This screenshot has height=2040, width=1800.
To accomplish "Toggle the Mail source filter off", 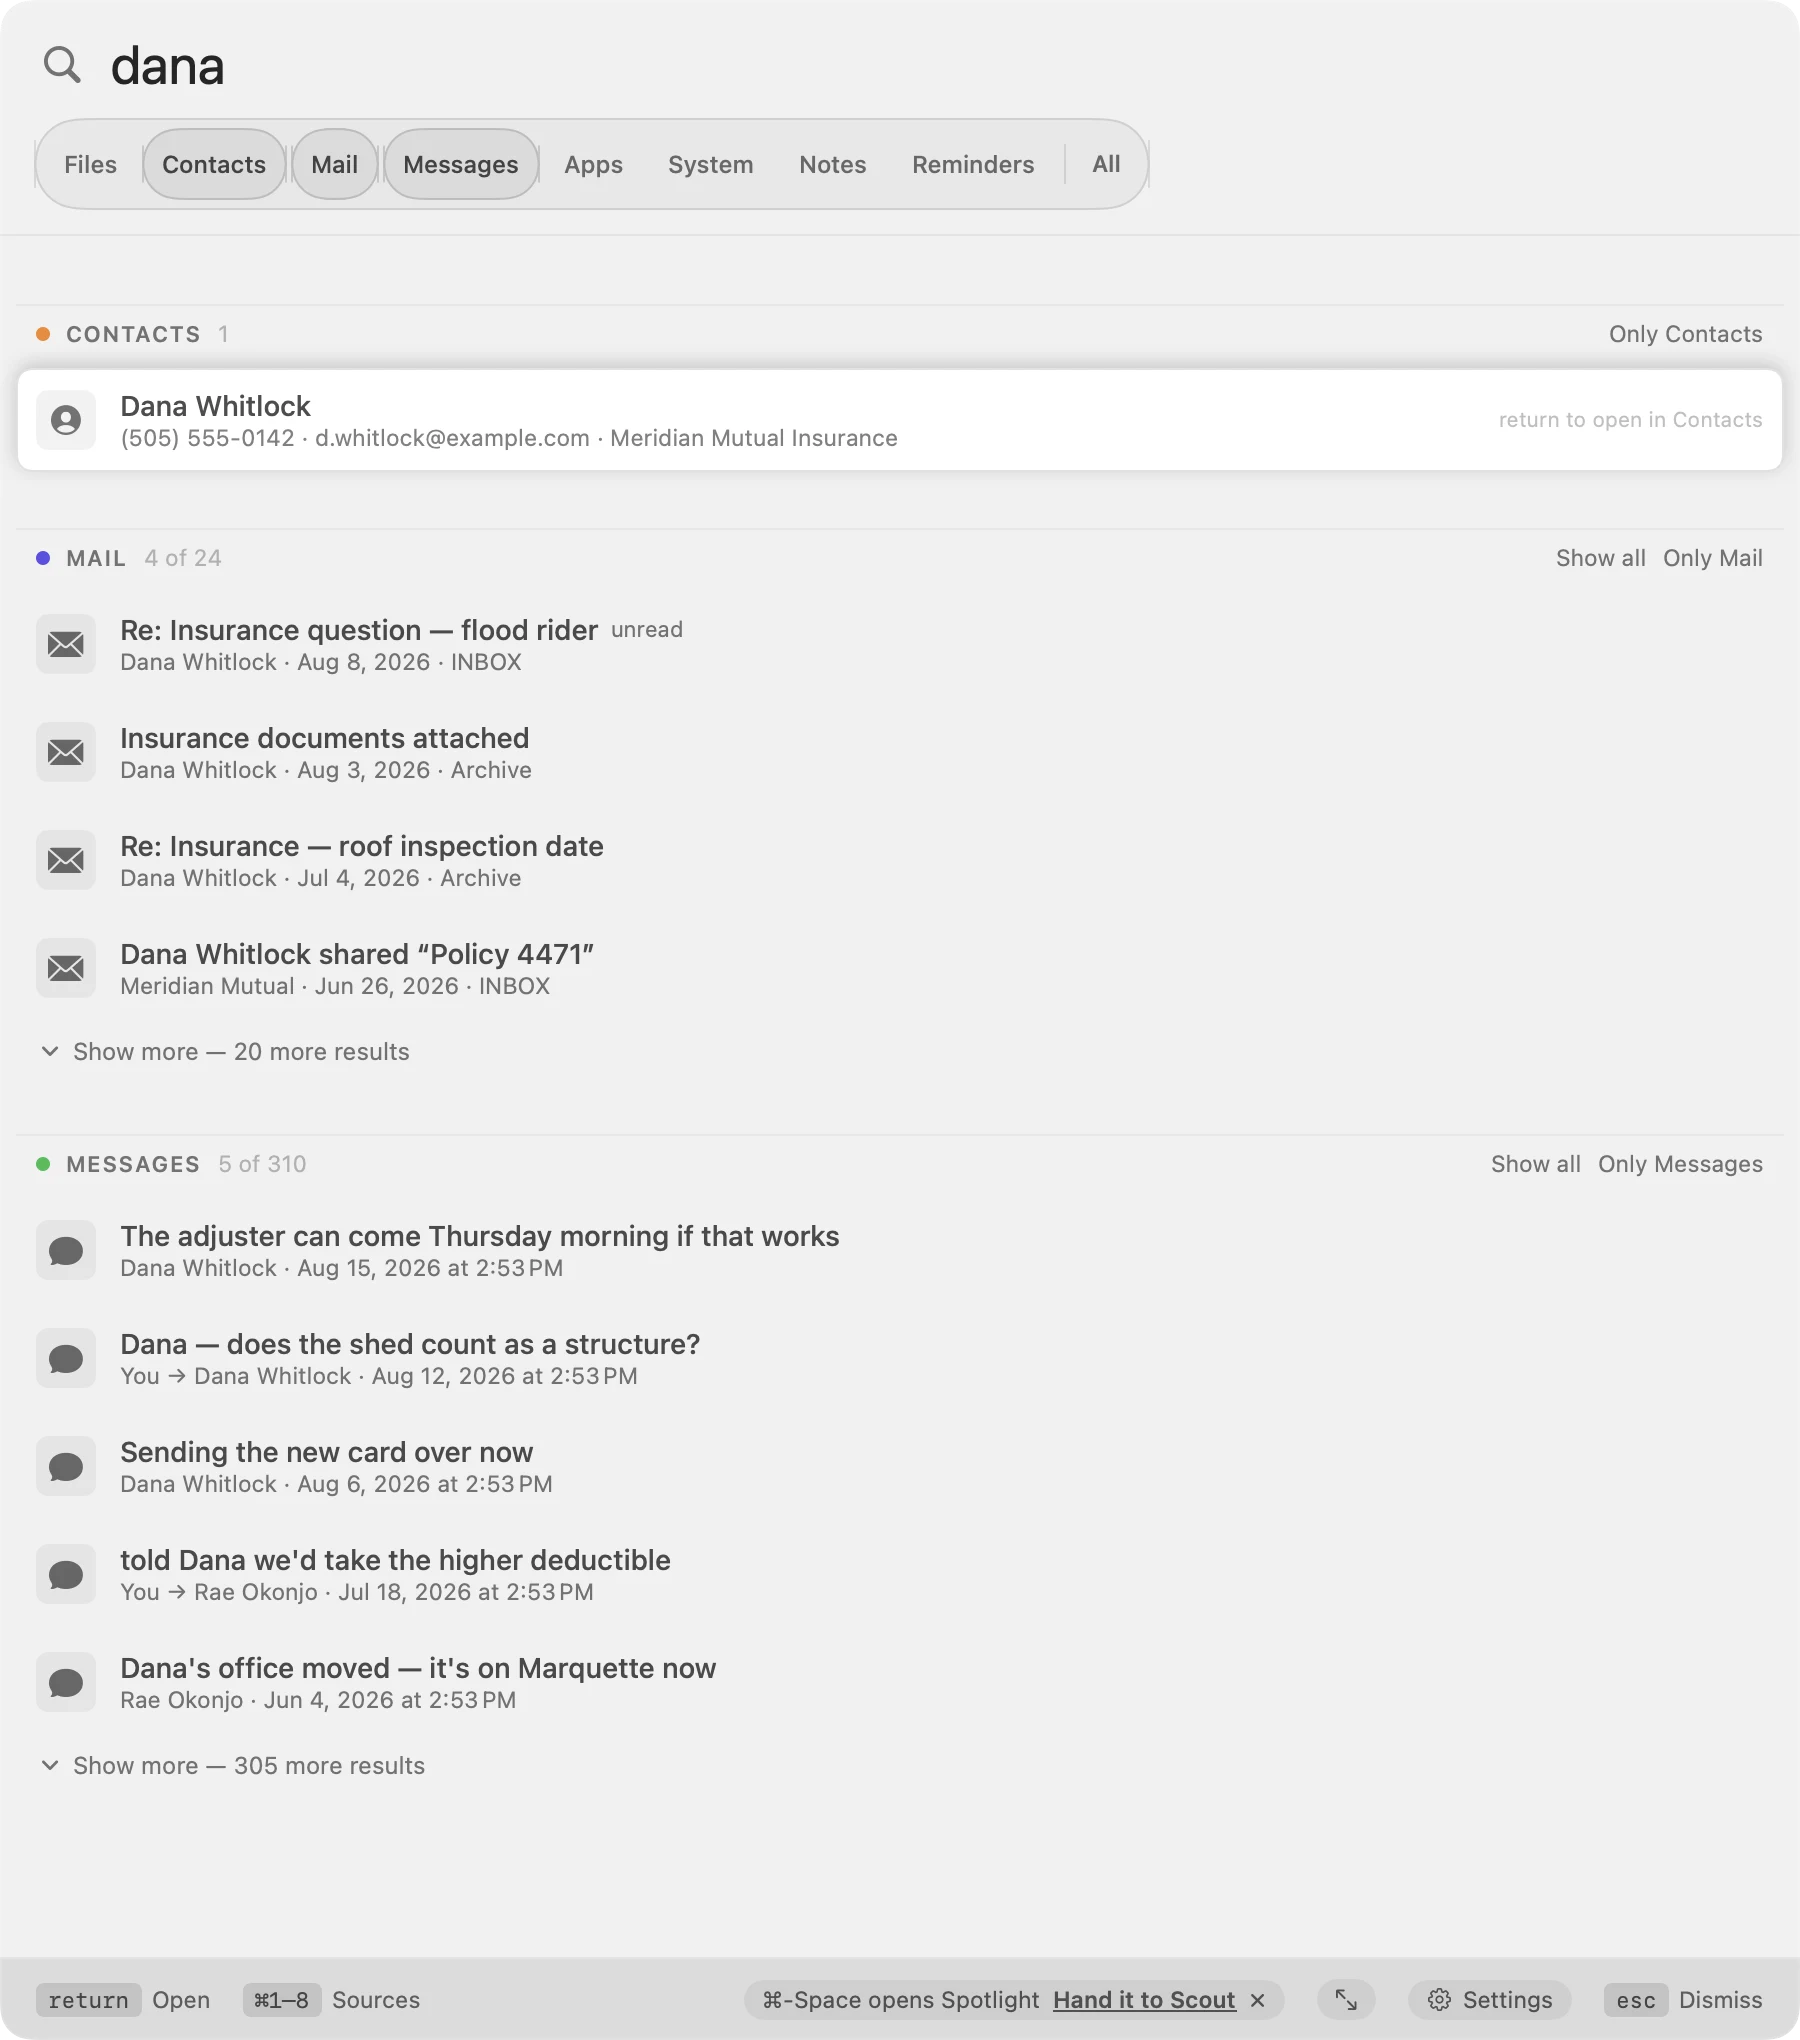I will pyautogui.click(x=334, y=164).
